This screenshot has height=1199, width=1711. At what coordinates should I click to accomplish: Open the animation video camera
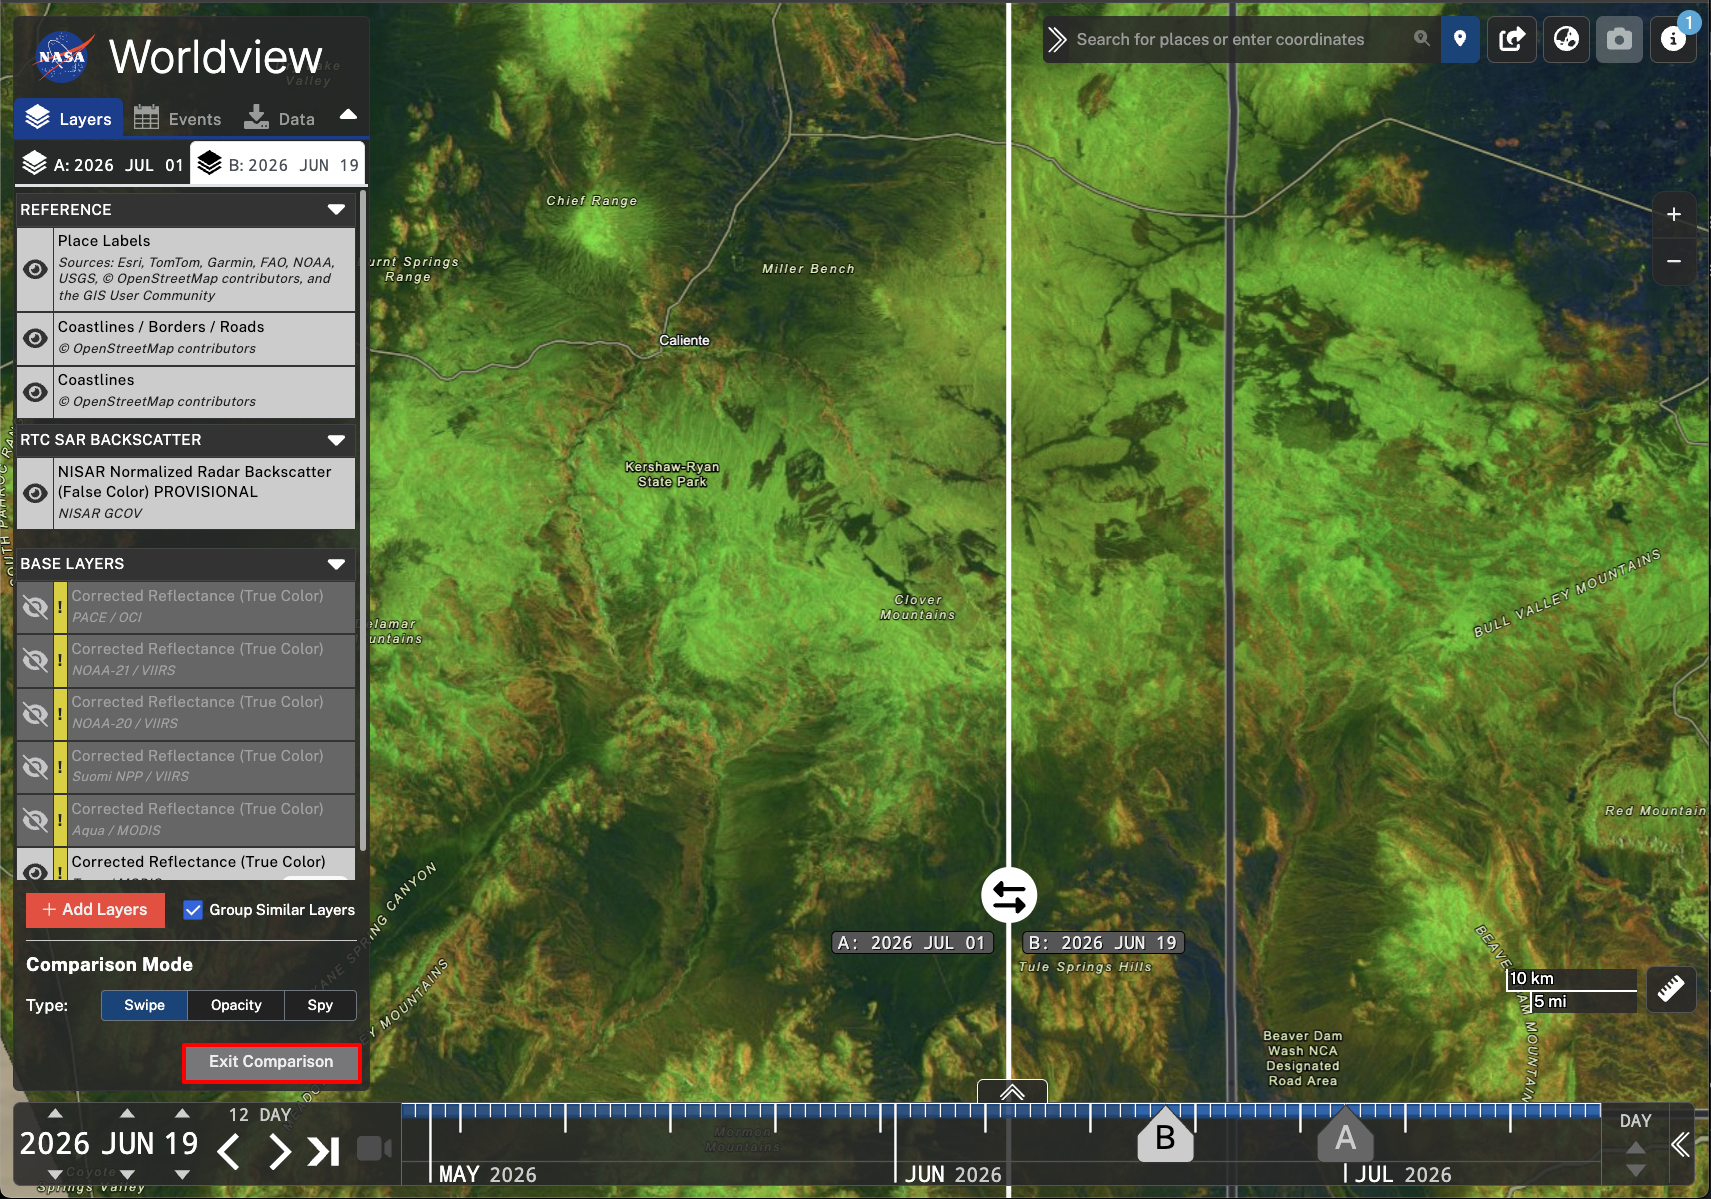[x=374, y=1148]
